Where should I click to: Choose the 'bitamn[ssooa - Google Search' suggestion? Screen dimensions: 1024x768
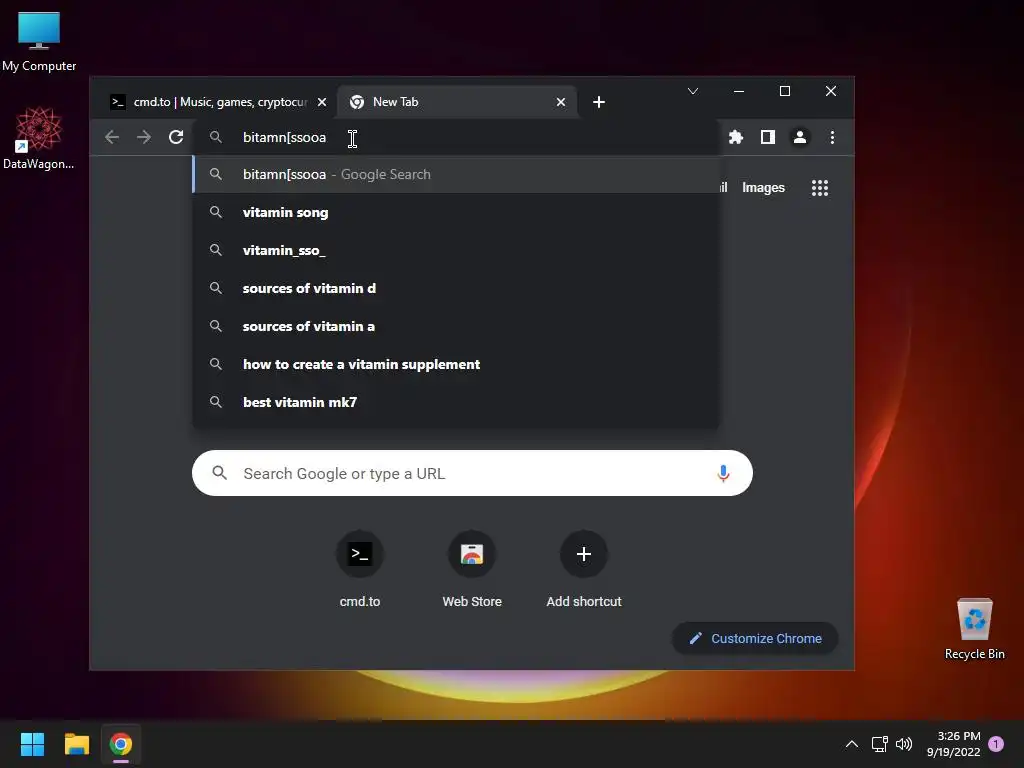(456, 174)
